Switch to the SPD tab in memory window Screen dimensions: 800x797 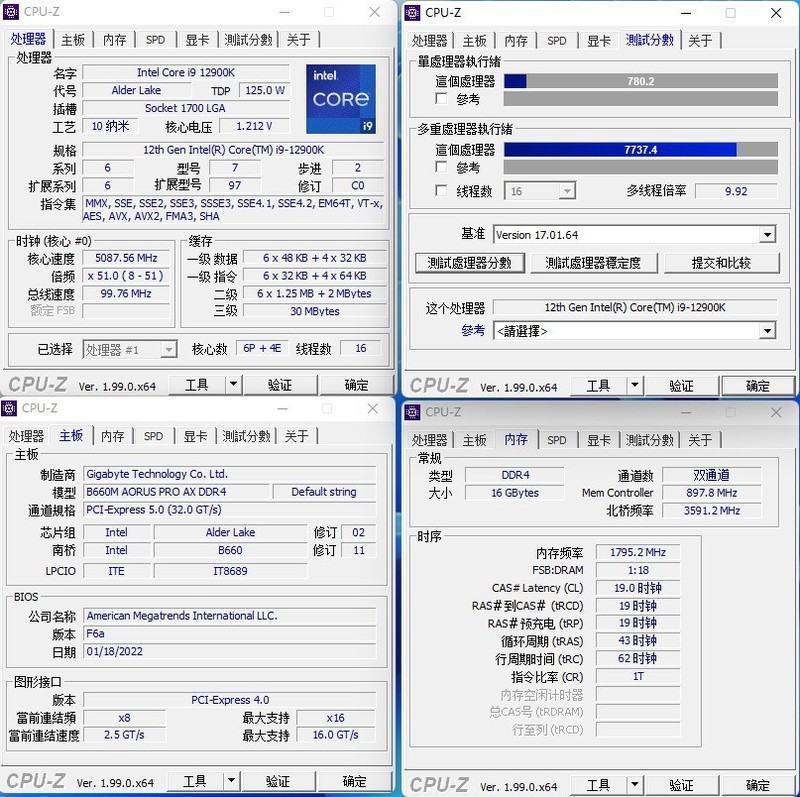pos(557,439)
